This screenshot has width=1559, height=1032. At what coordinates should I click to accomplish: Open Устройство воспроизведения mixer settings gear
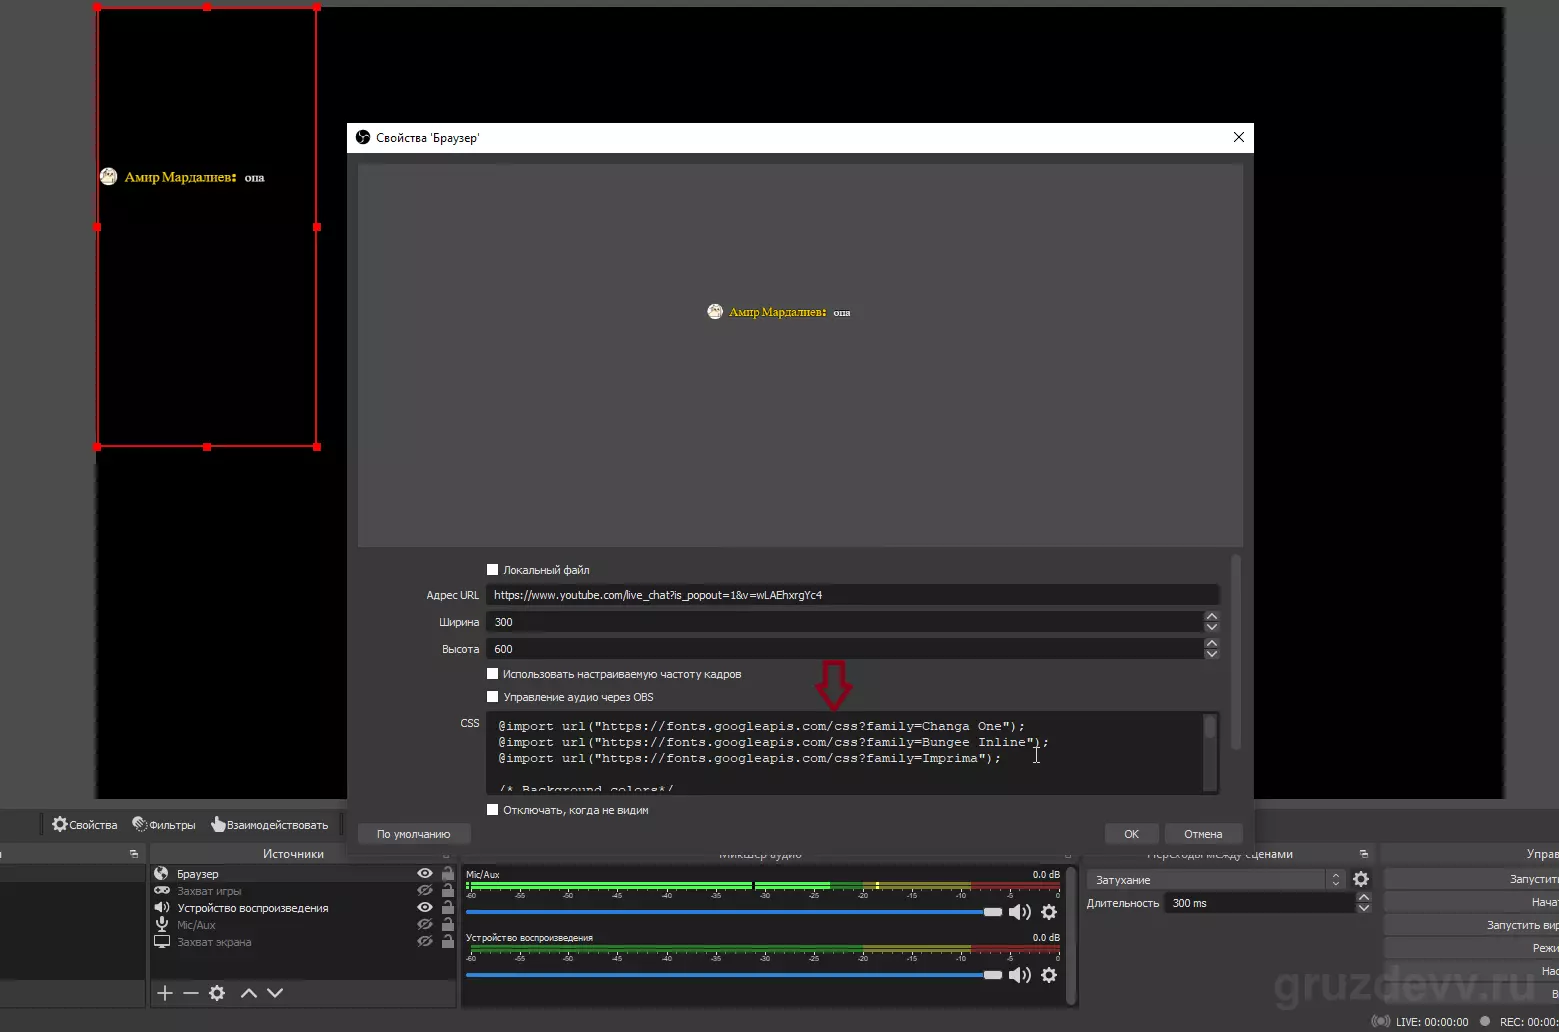(x=1049, y=975)
